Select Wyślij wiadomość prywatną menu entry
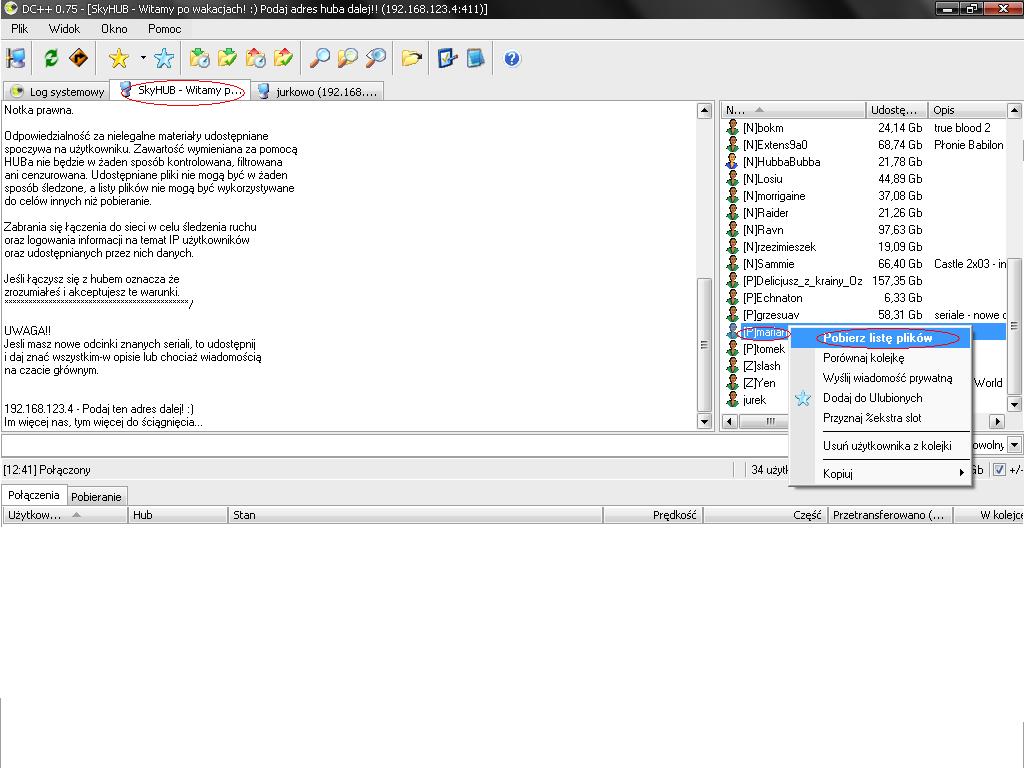Image resolution: width=1024 pixels, height=768 pixels. pos(887,378)
